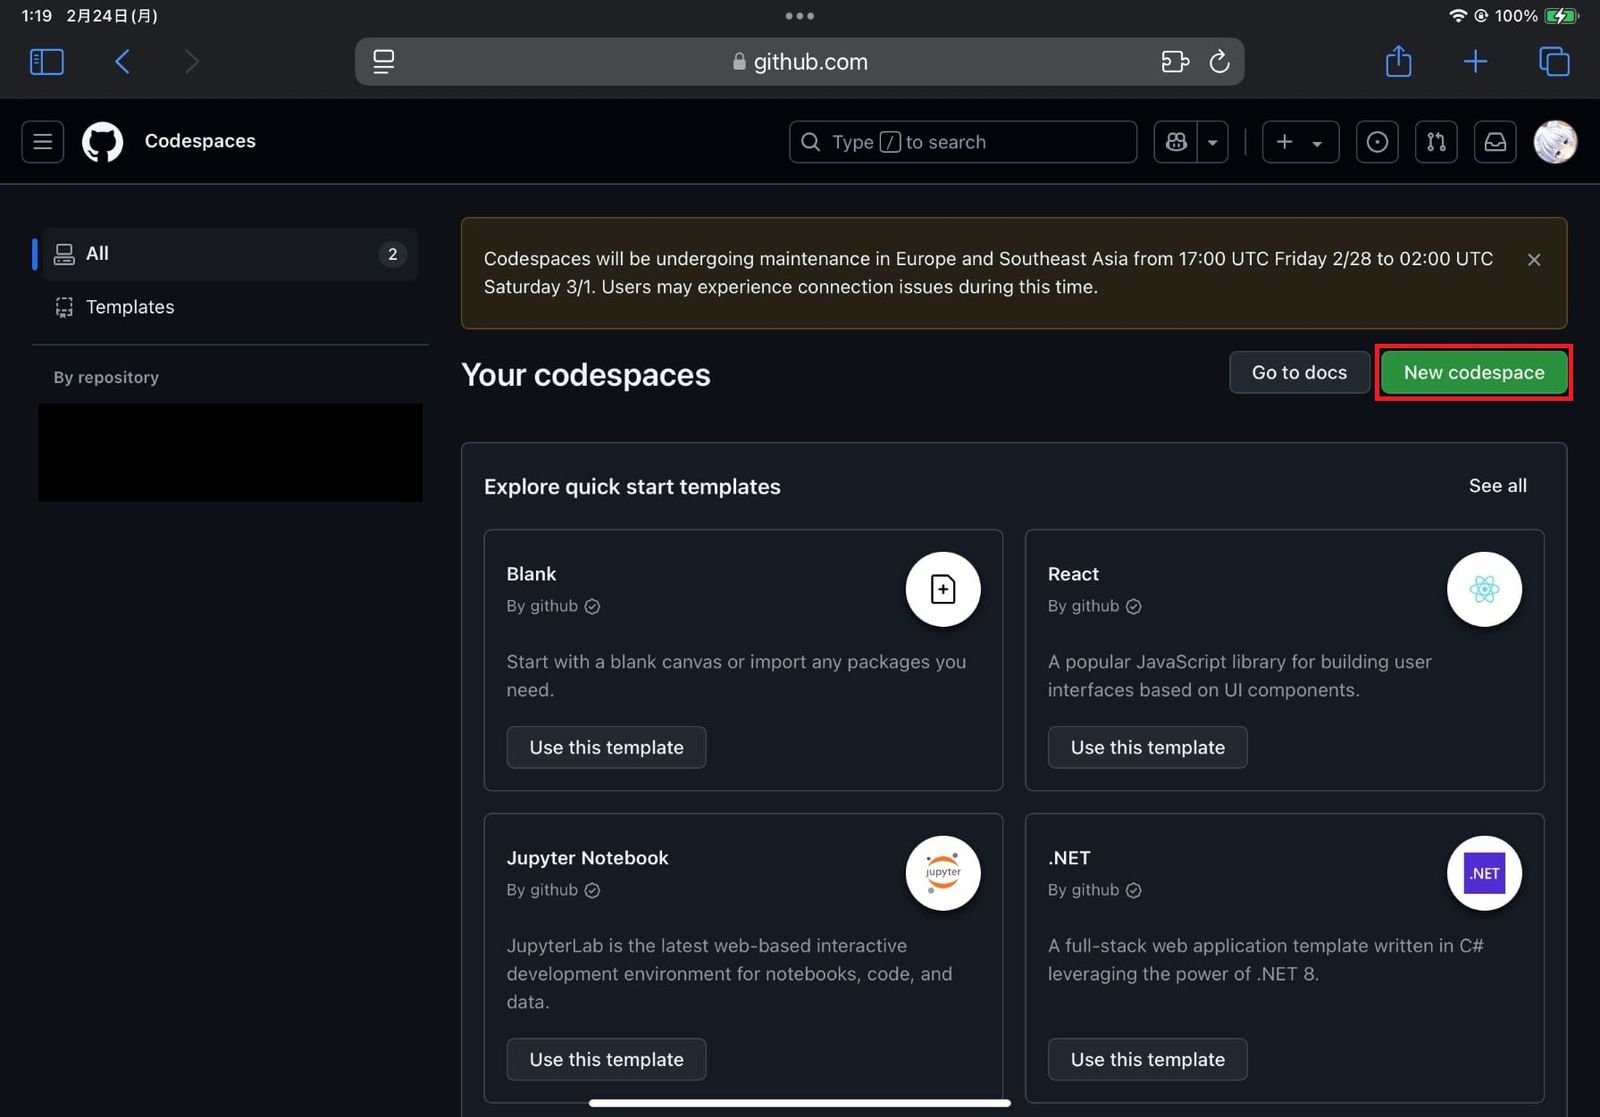
Task: Click the Issues icon in the header
Action: (x=1377, y=142)
